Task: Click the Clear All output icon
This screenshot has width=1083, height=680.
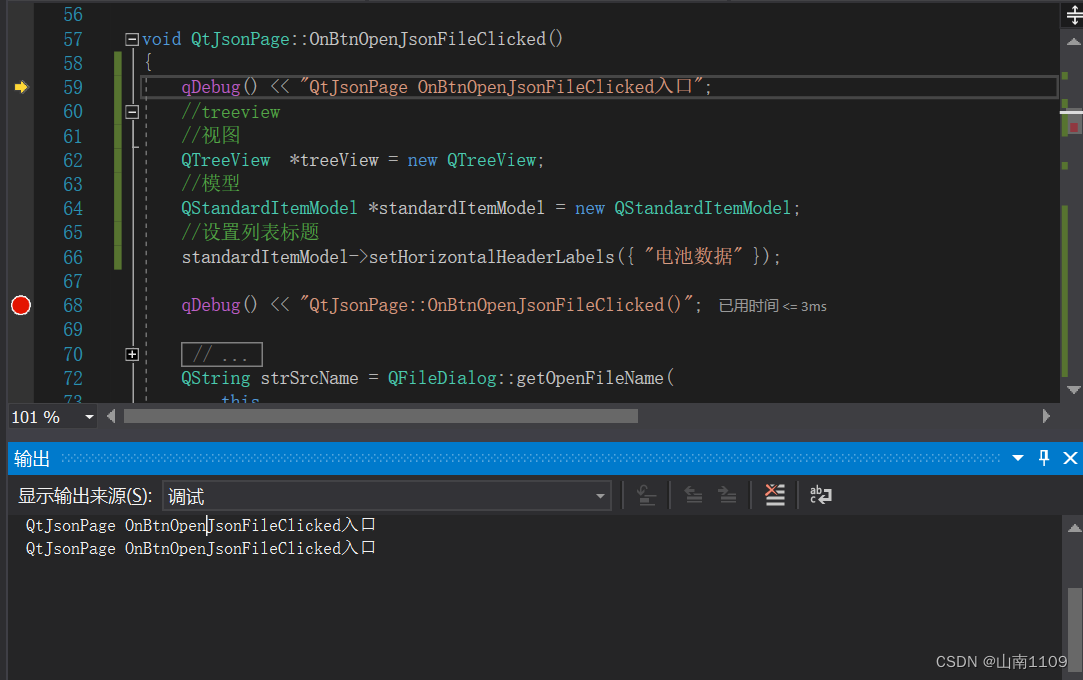Action: tap(774, 495)
